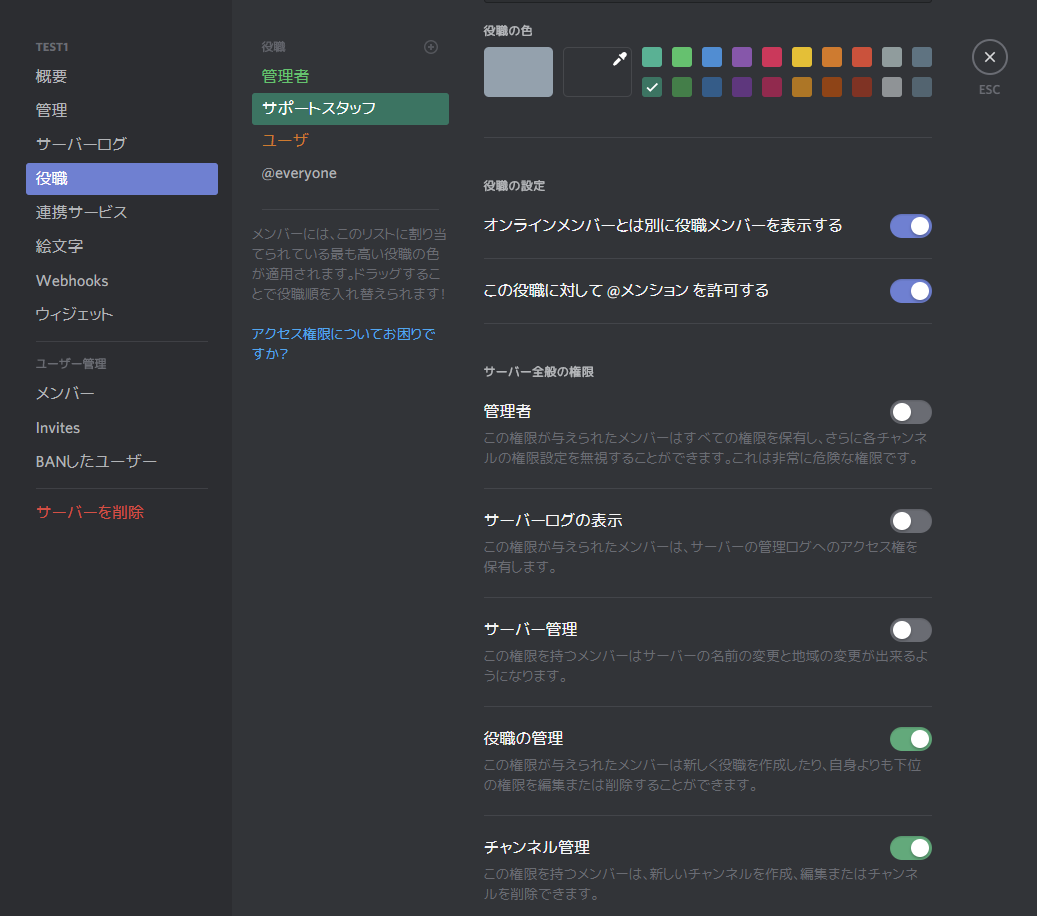This screenshot has width=1037, height=916.
Task: Open BANしたユーザー page
Action: point(122,462)
